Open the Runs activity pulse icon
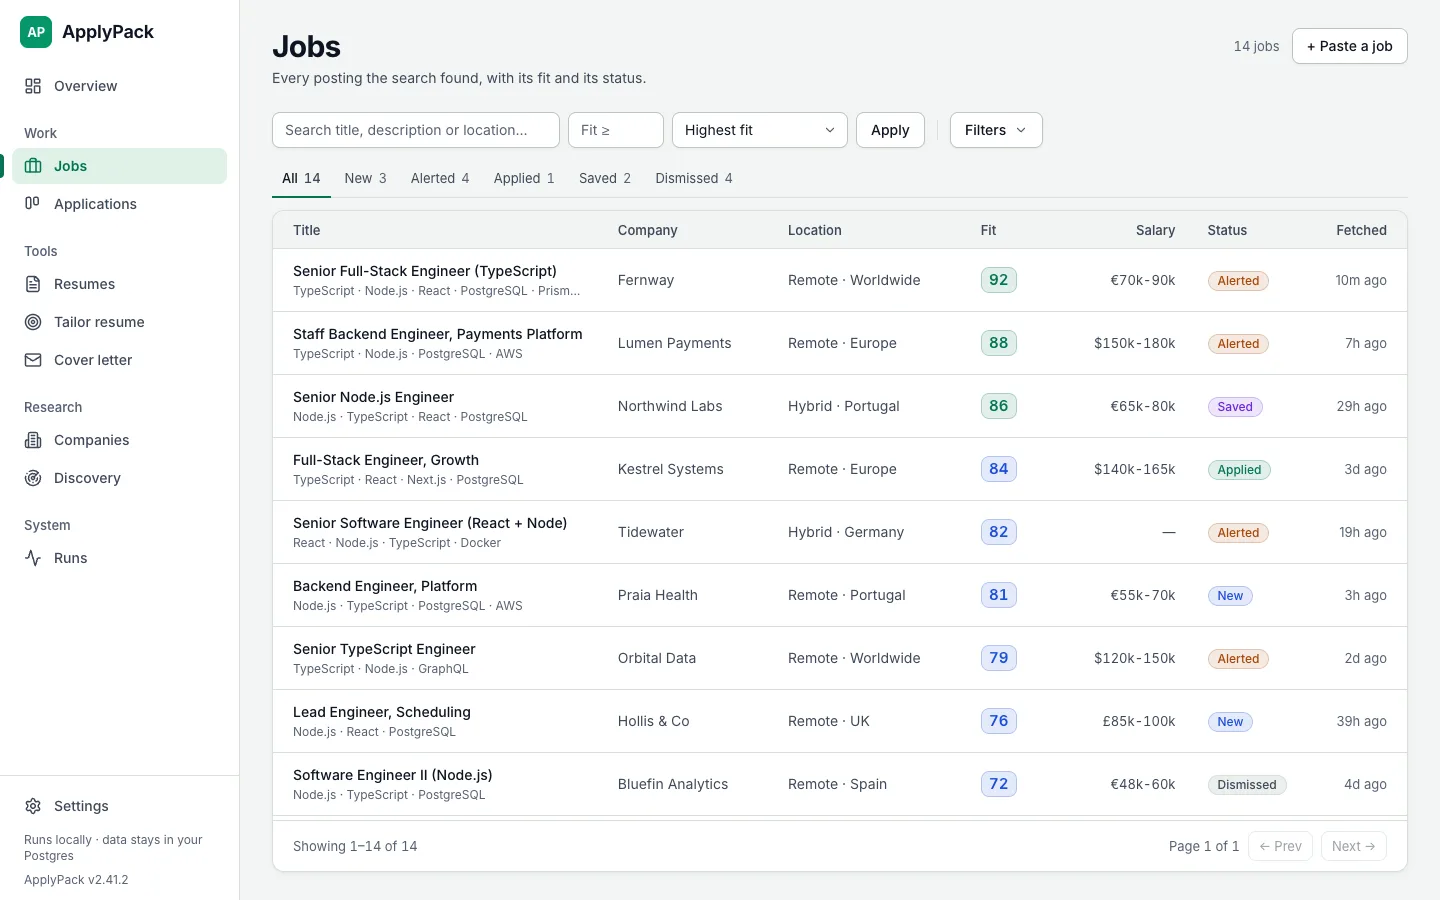The image size is (1440, 900). tap(33, 558)
